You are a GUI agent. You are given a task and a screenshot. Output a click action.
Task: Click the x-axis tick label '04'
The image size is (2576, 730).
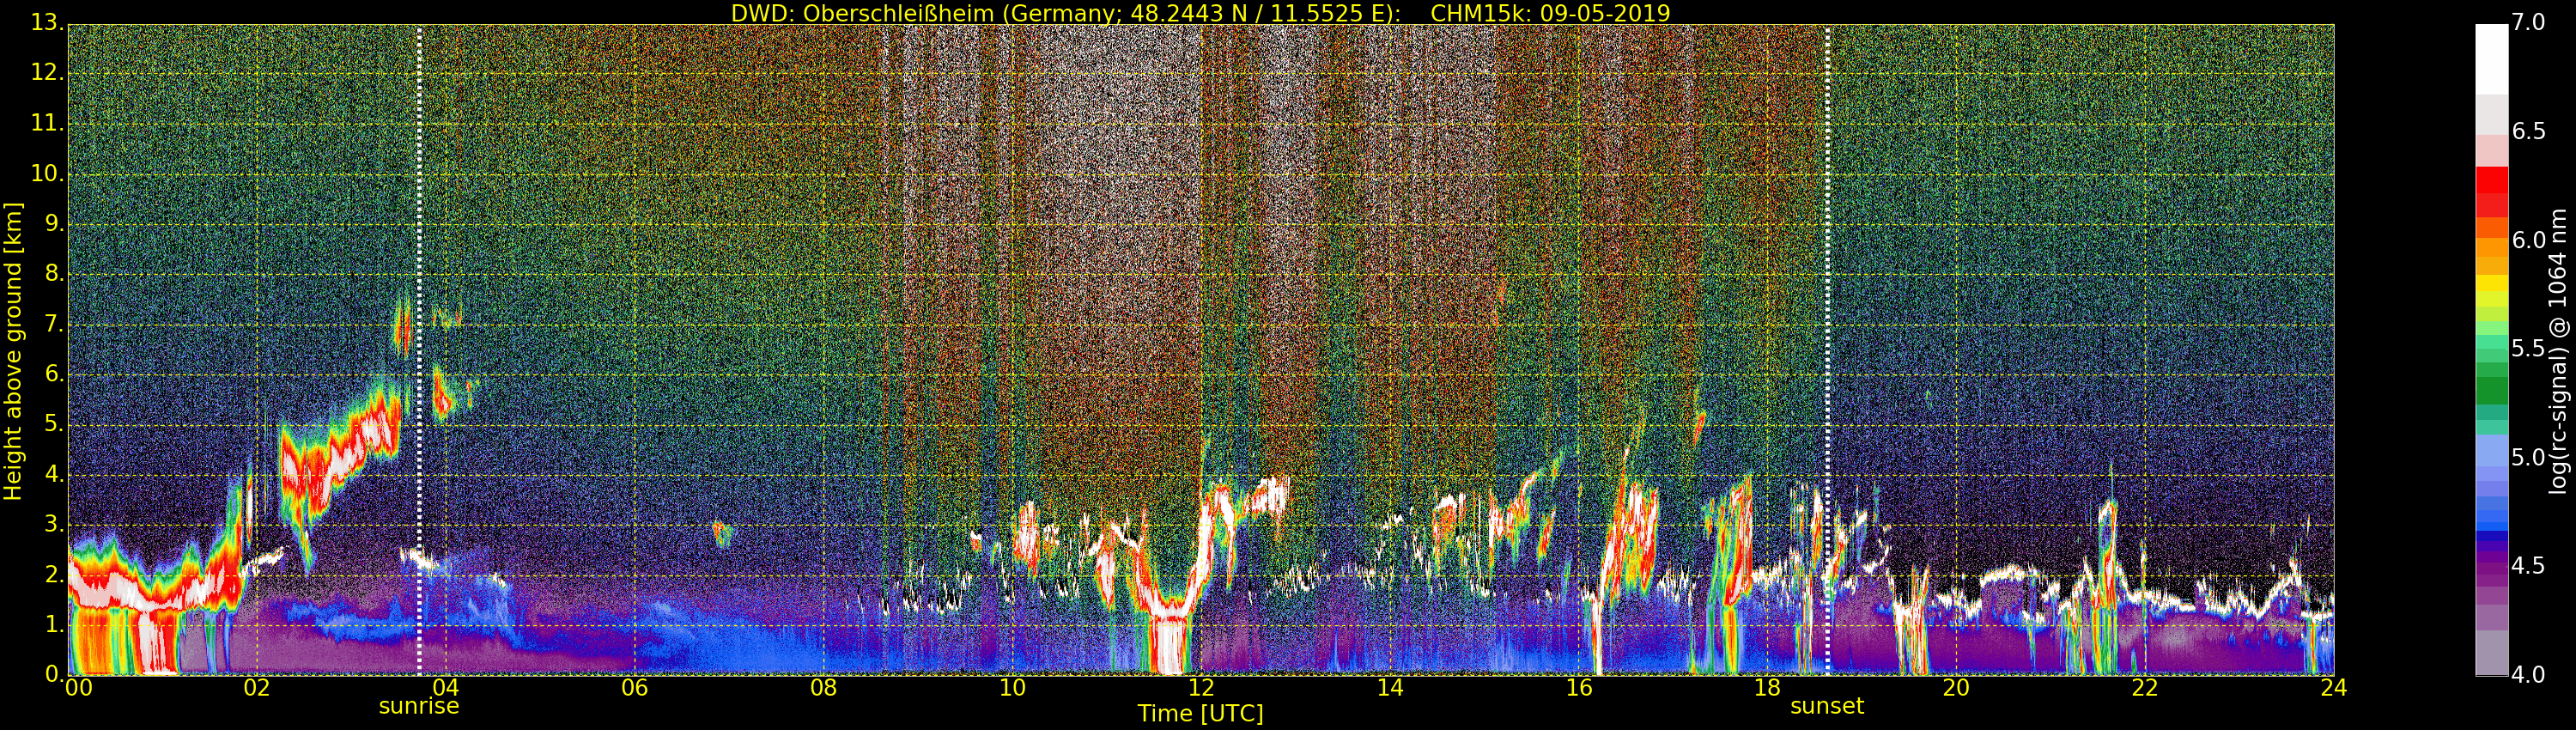(446, 688)
